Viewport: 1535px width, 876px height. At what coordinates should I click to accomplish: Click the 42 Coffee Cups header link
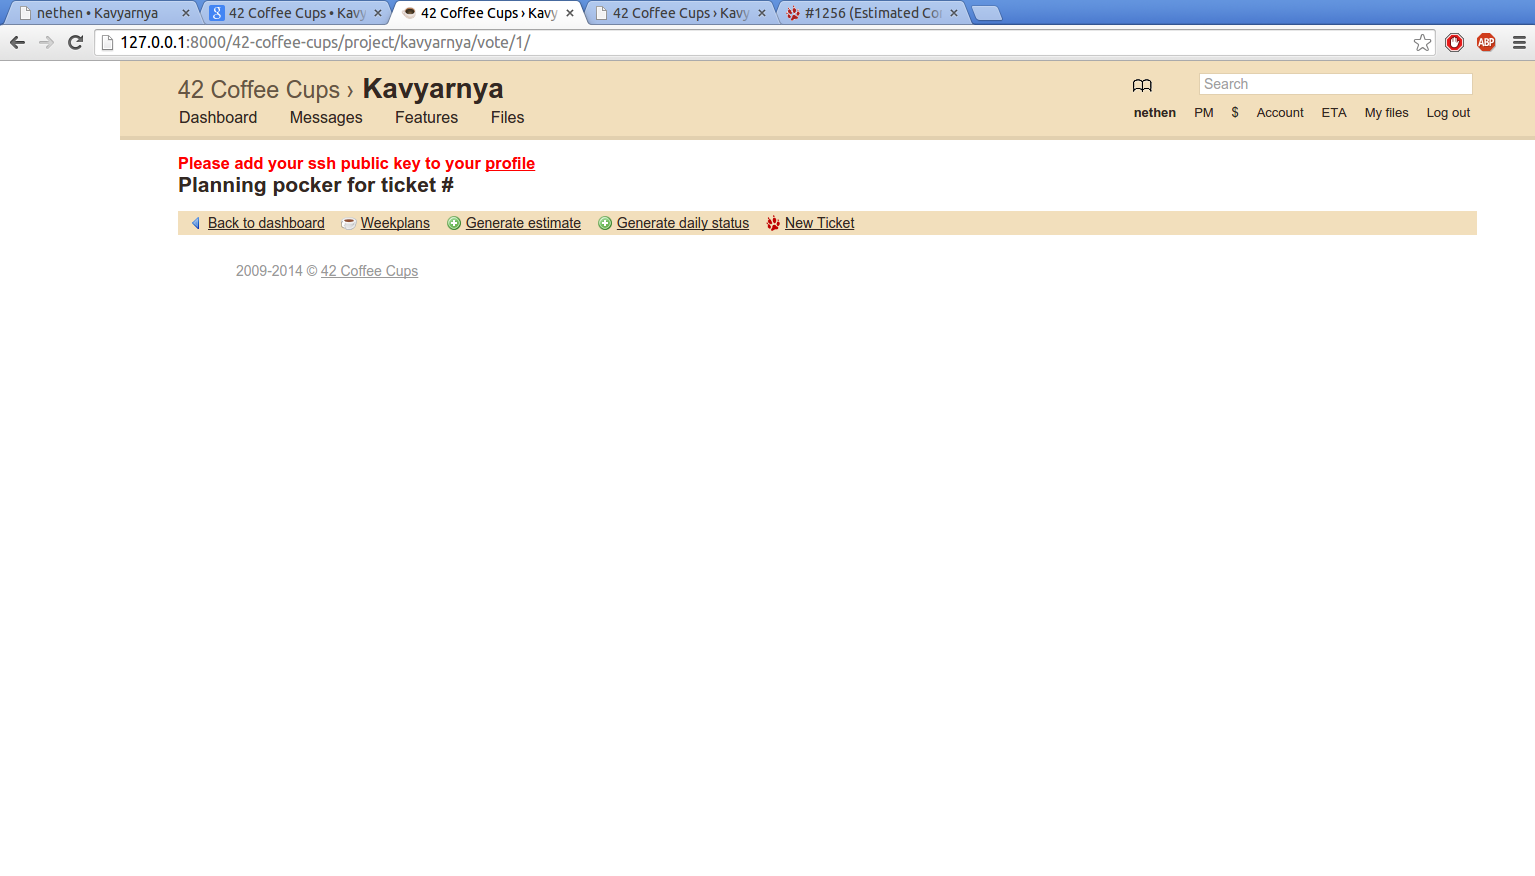259,89
